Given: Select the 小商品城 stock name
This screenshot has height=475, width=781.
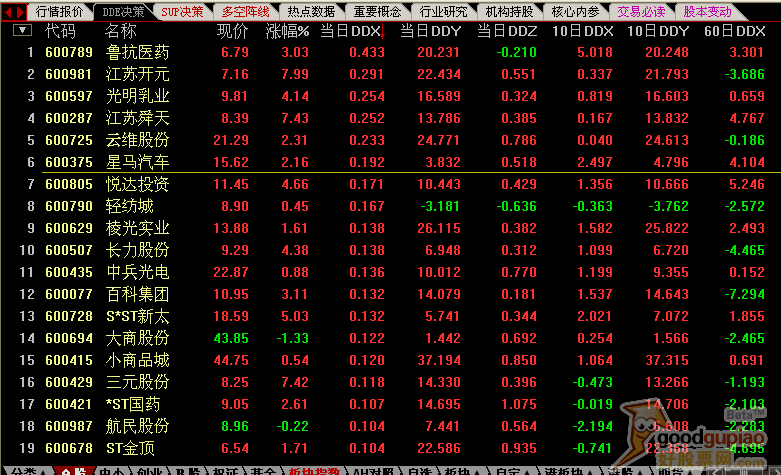Looking at the screenshot, I should (137, 360).
